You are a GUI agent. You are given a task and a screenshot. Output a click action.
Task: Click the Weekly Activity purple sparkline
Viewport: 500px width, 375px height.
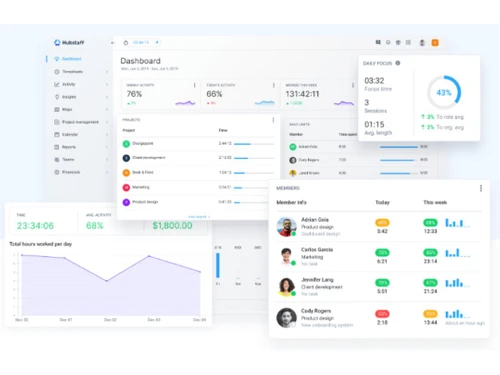click(x=185, y=103)
